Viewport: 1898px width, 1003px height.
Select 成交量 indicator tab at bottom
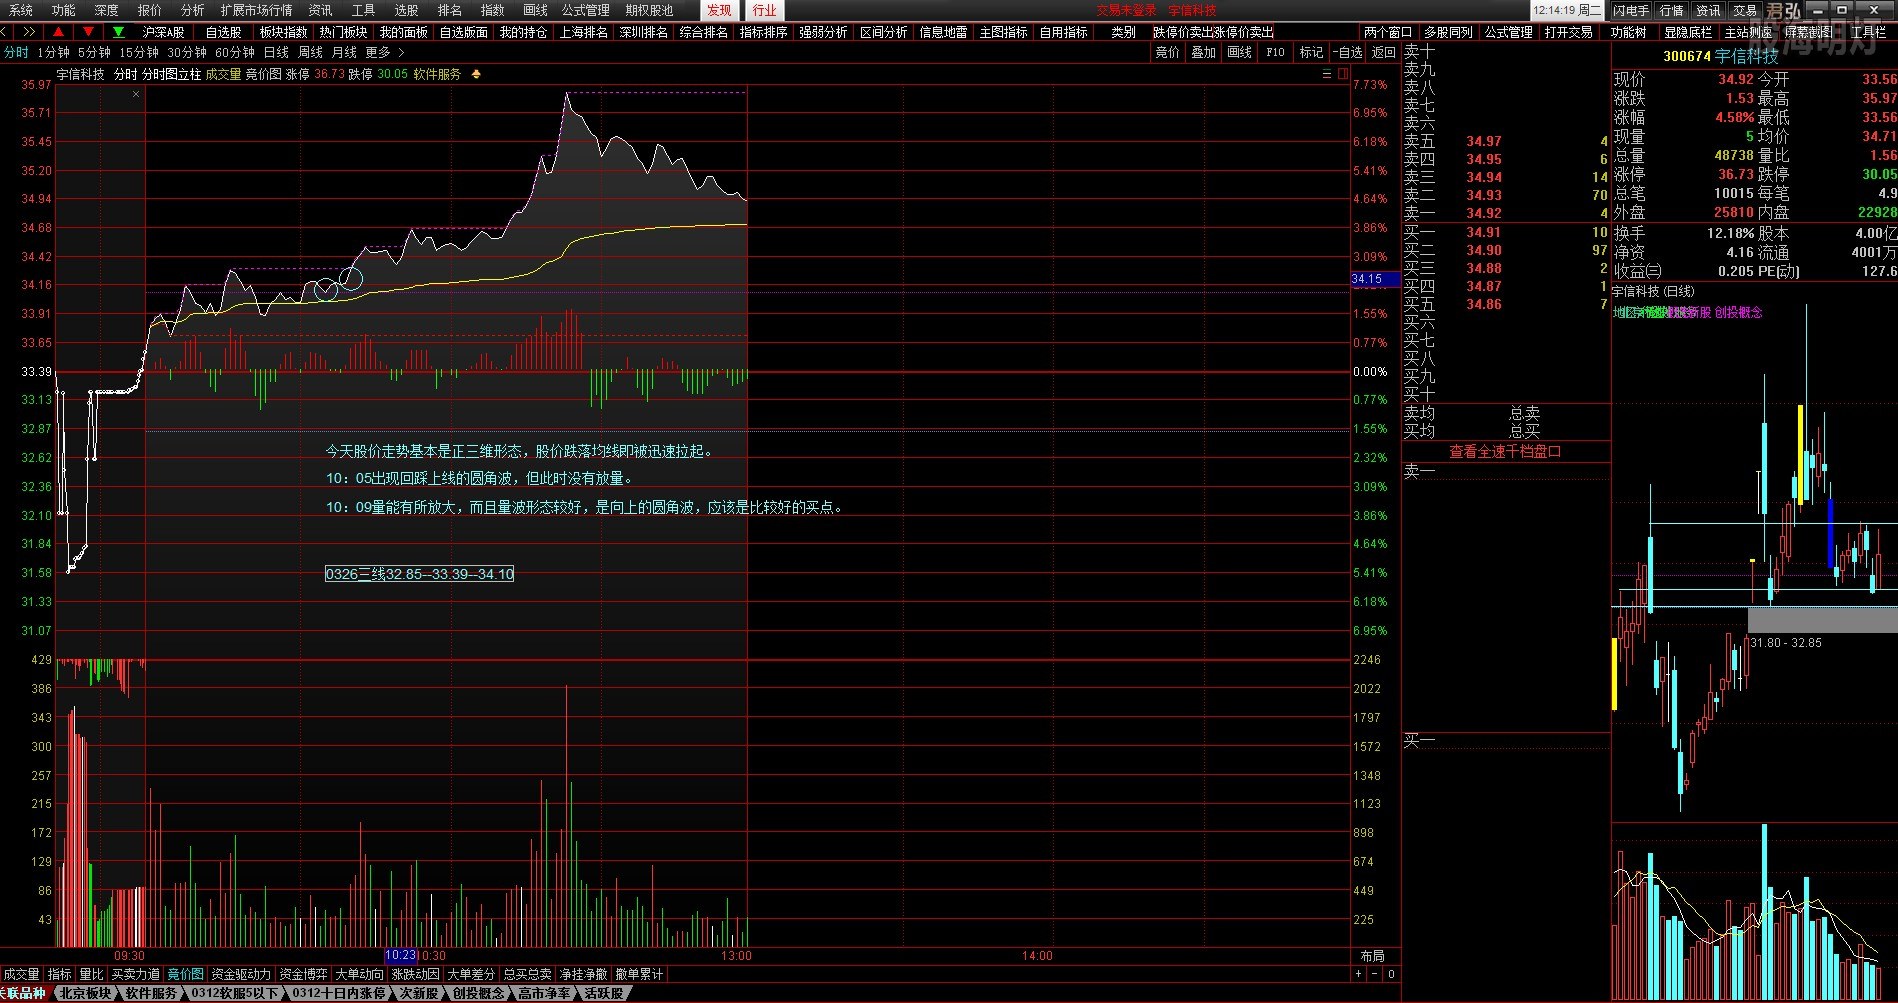click(x=21, y=974)
